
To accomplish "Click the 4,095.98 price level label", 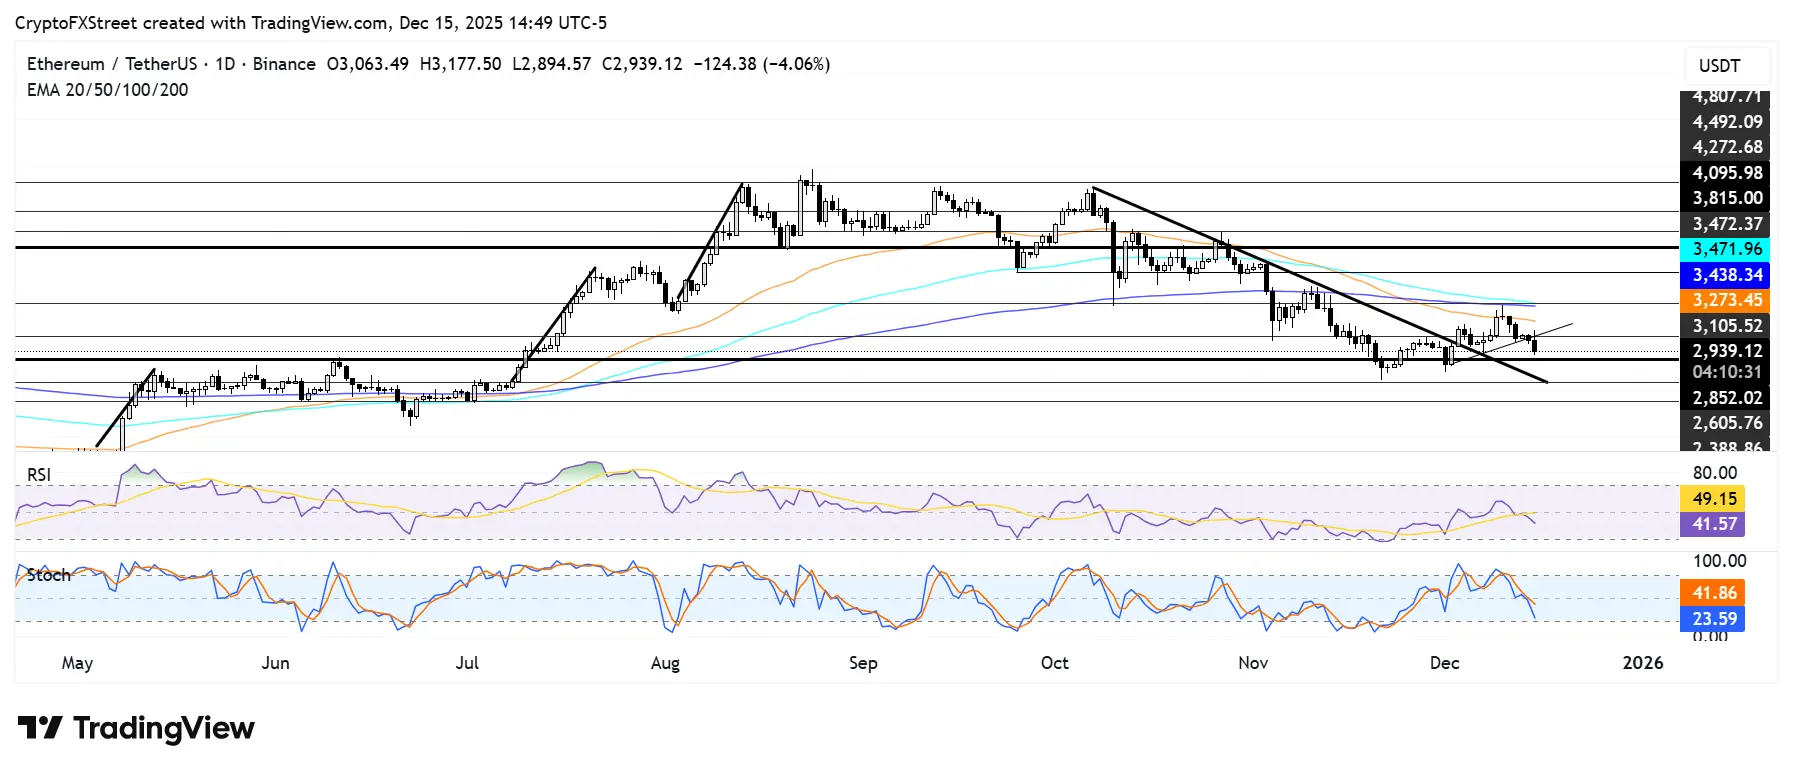I will click(x=1726, y=173).
